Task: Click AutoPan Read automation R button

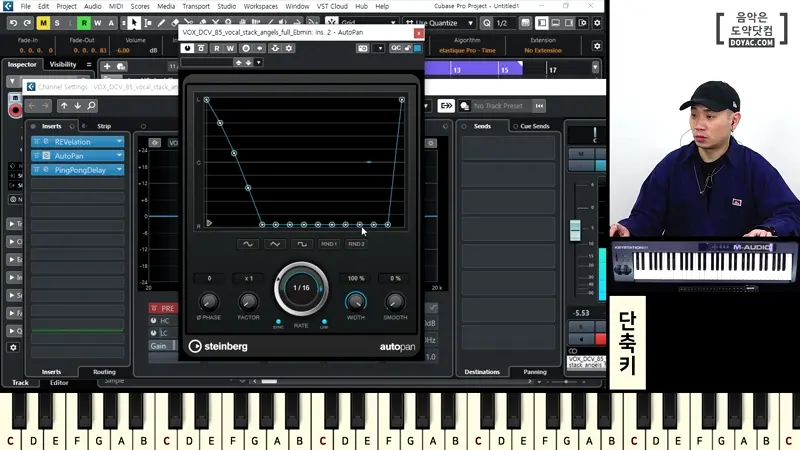Action: [x=217, y=48]
